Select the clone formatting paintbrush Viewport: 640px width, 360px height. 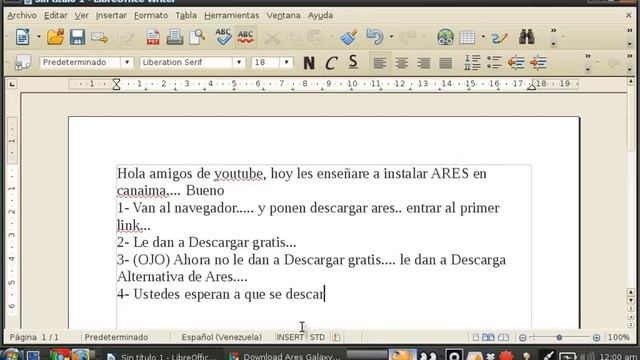click(349, 37)
